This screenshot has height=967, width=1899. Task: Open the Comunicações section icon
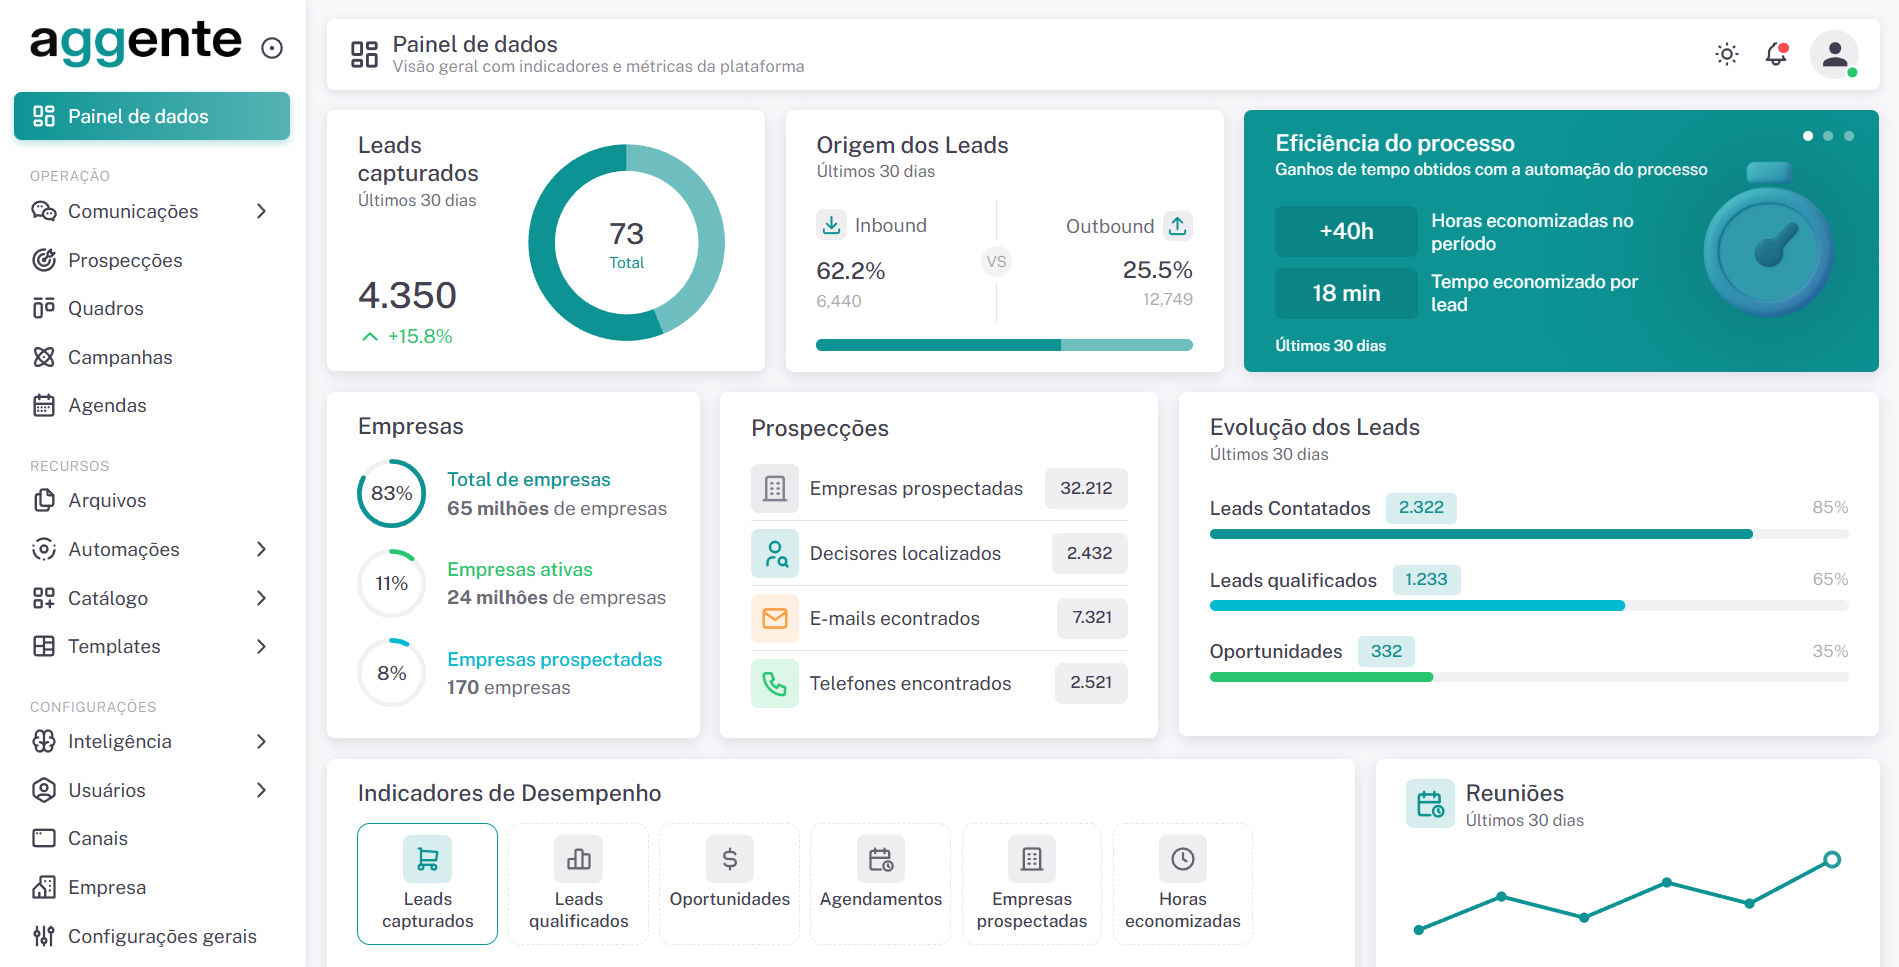point(44,211)
